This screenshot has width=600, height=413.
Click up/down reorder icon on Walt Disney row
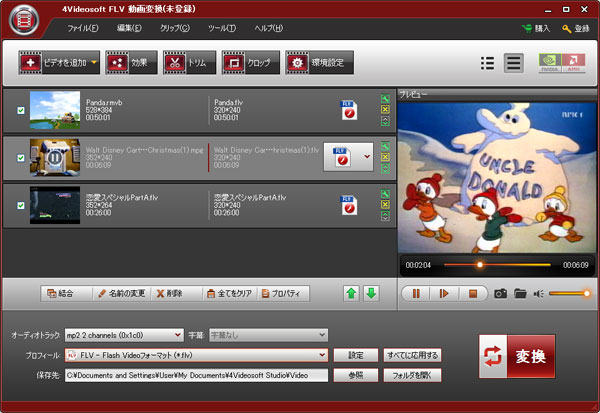[x=385, y=168]
